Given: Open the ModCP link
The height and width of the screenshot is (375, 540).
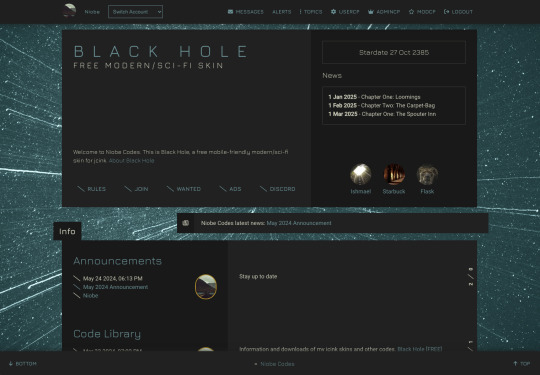Looking at the screenshot, I should click(426, 12).
